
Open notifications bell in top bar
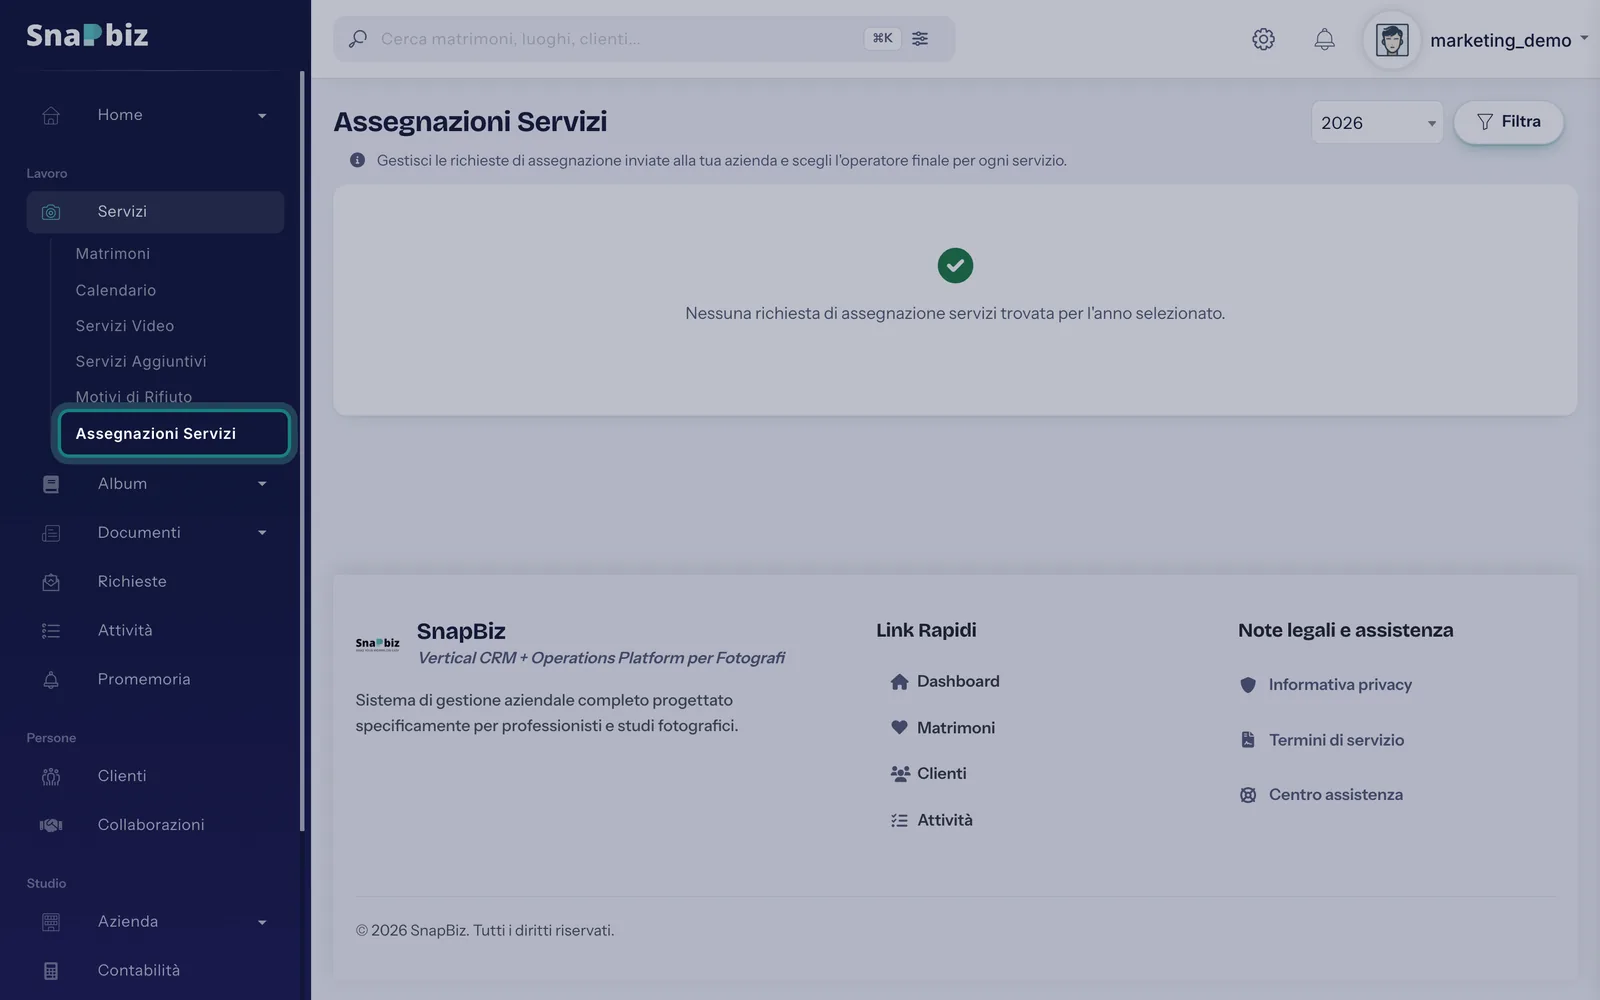[1324, 39]
